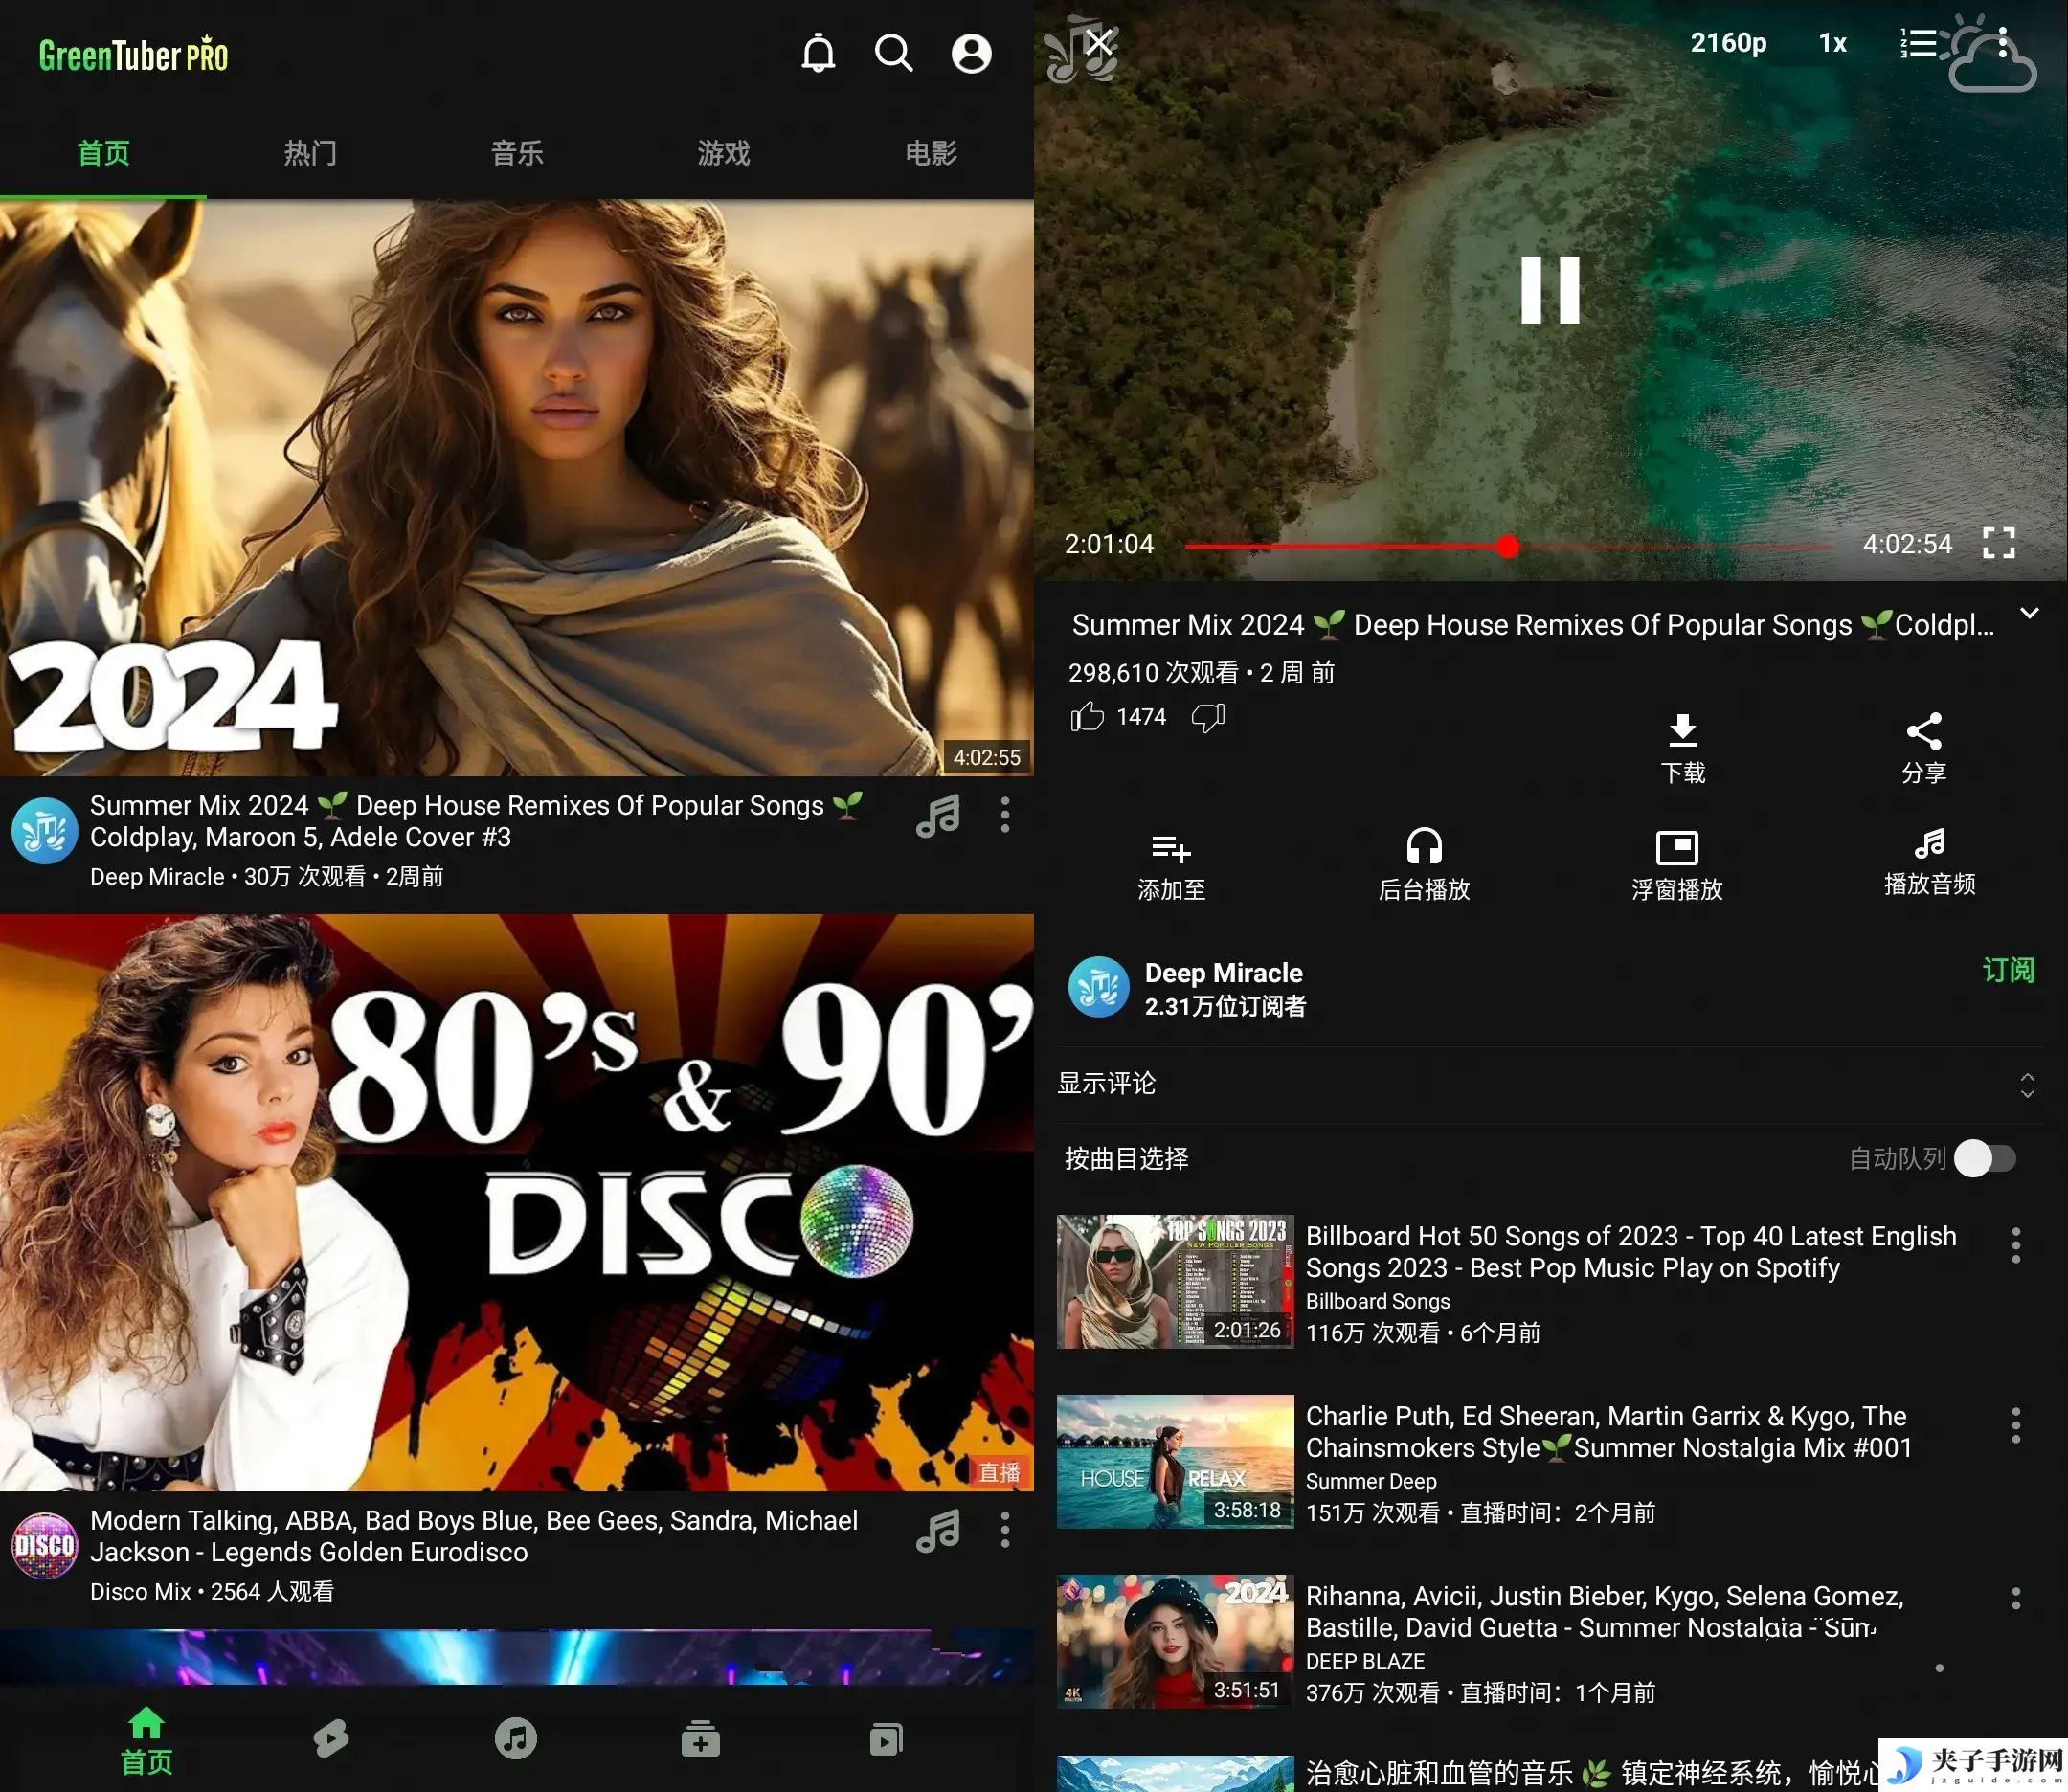
Task: Switch to the 游戏 tab
Action: coord(723,153)
